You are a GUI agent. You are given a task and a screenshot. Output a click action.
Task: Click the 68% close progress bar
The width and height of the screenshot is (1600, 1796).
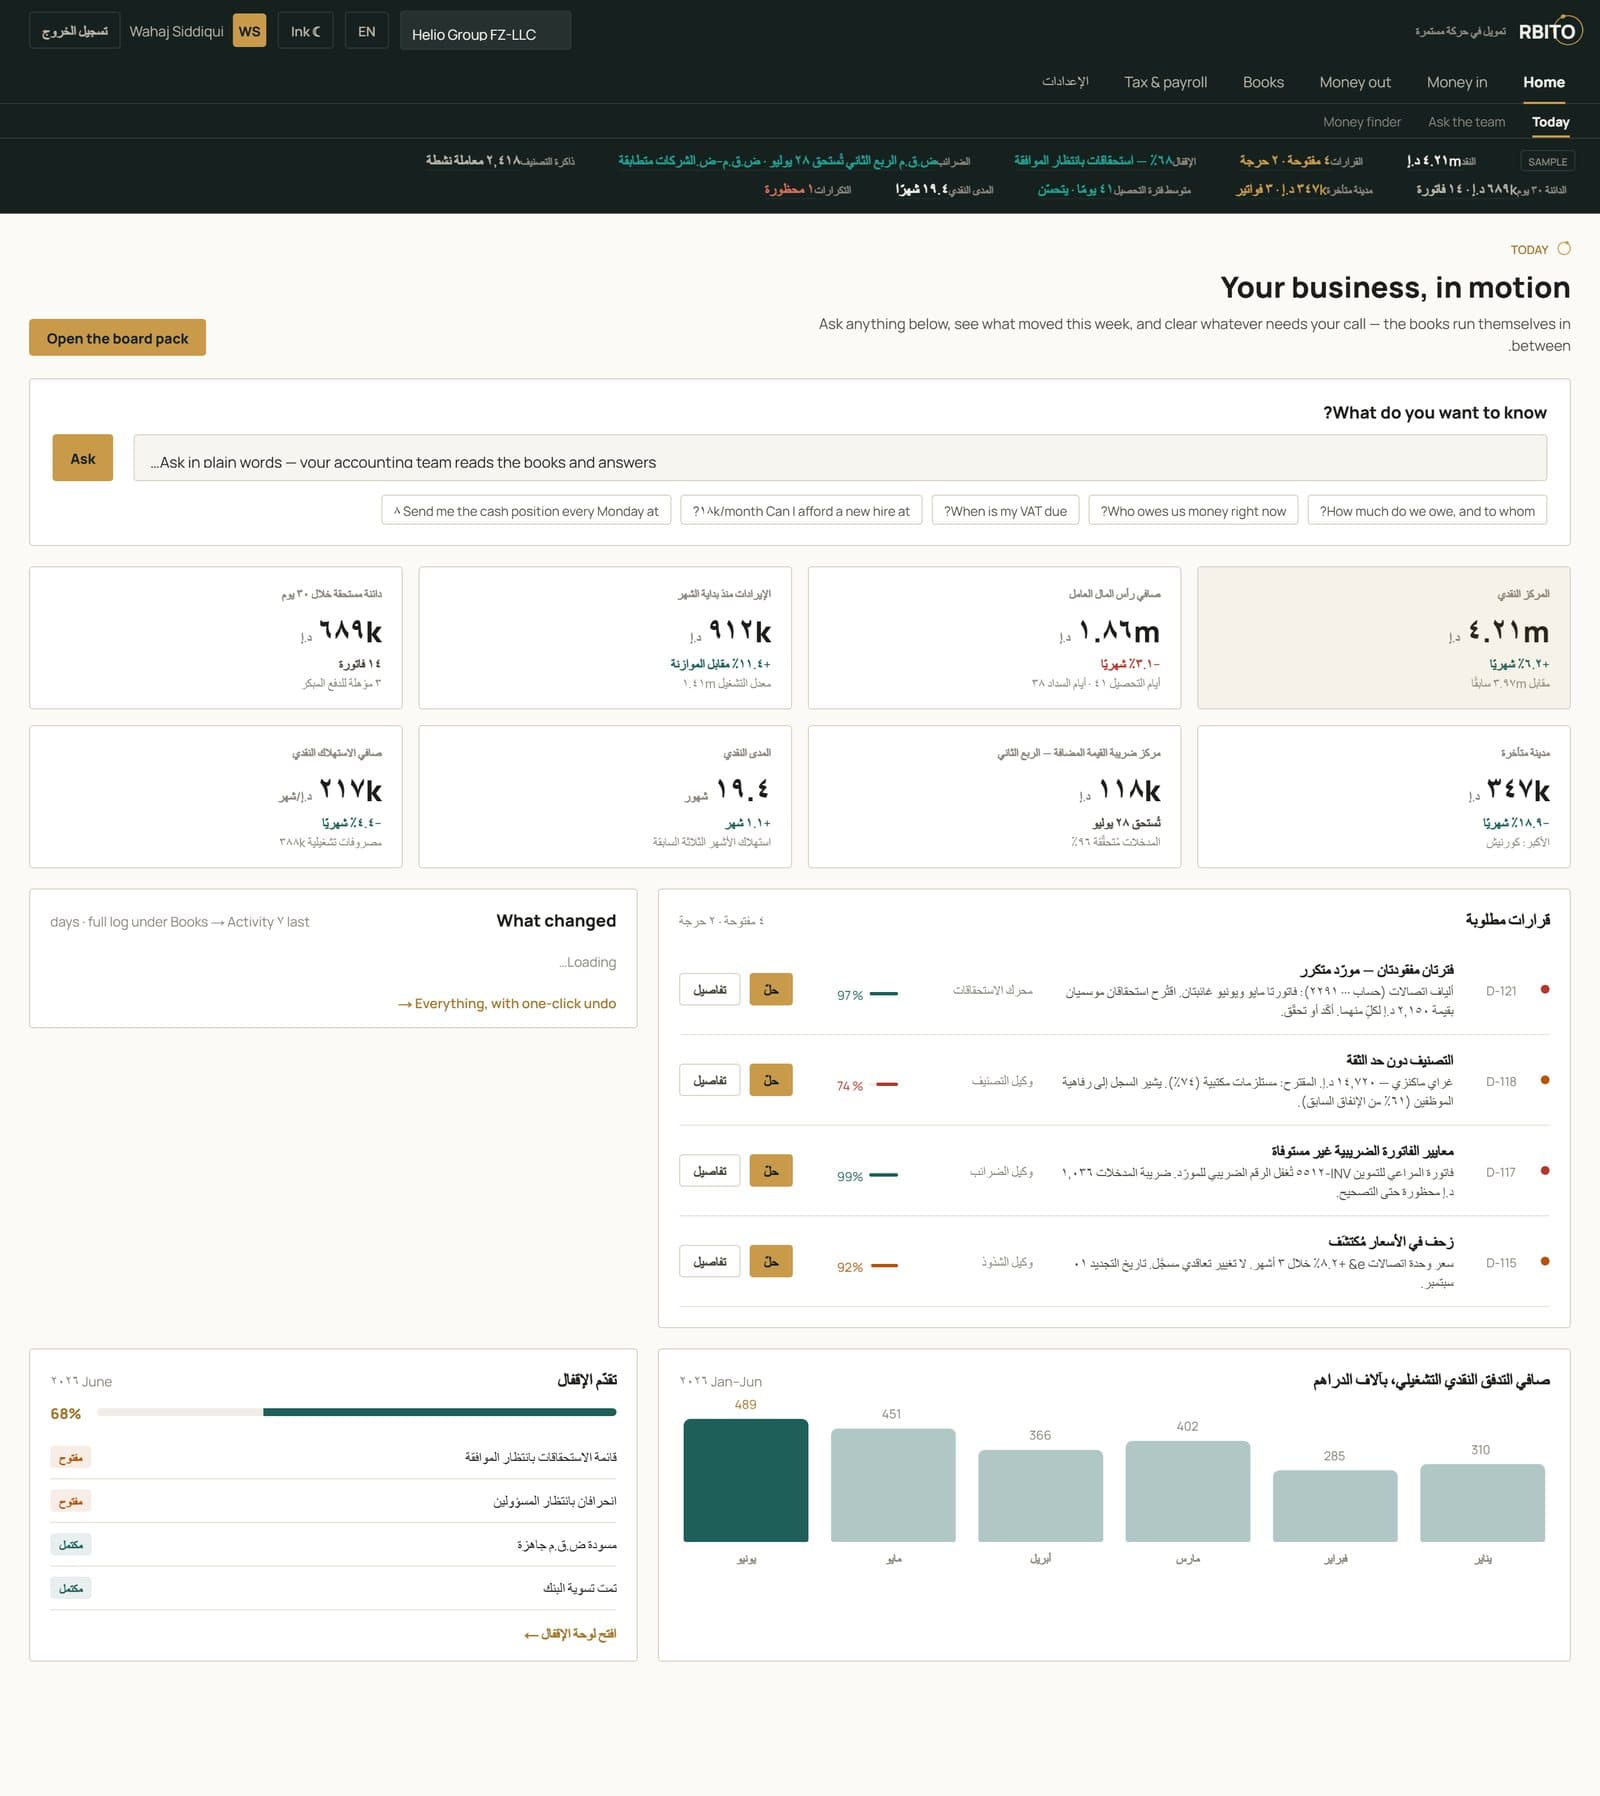point(357,1412)
